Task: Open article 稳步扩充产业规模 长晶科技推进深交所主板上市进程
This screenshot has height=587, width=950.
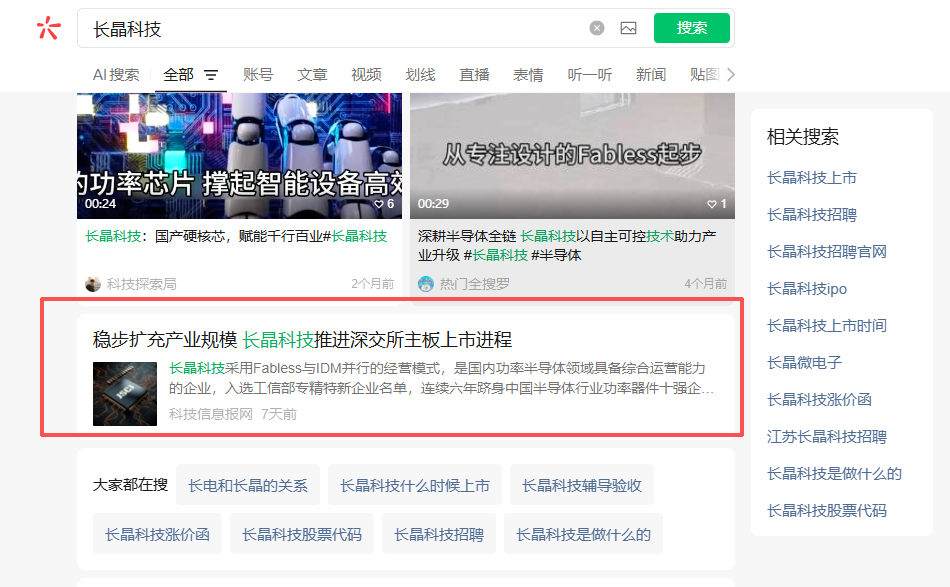Action: click(302, 340)
